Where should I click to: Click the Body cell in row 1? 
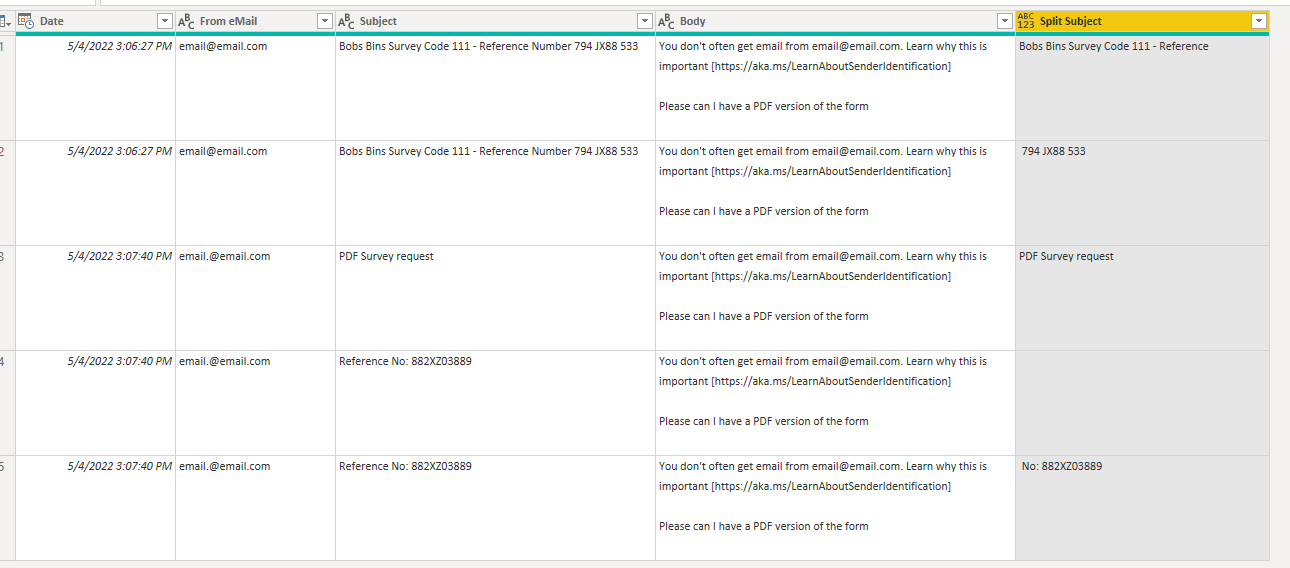click(835, 88)
